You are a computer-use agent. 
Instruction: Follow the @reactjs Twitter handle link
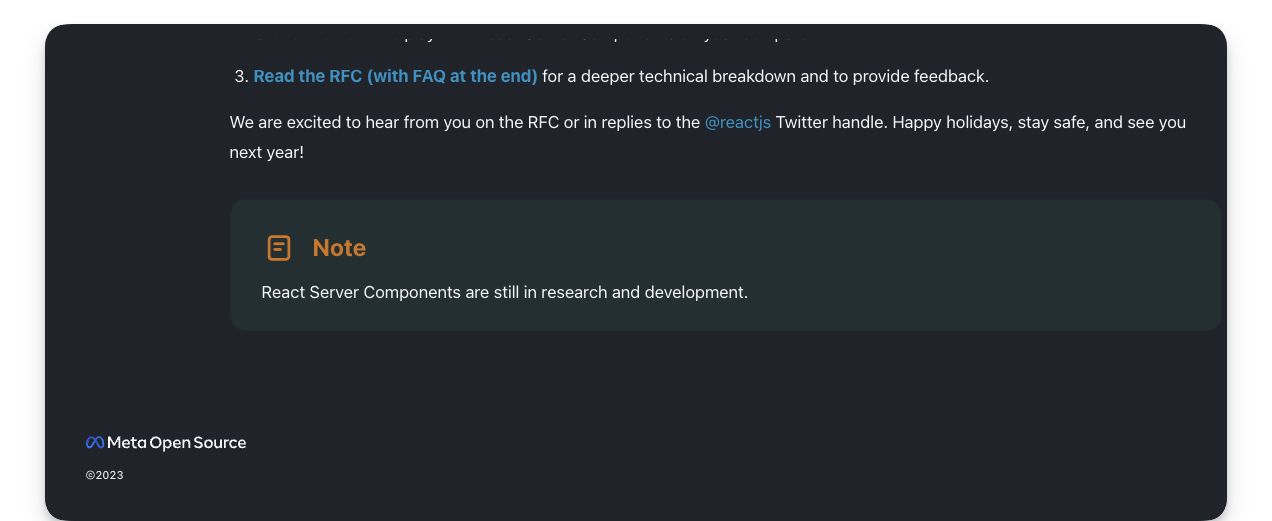pyautogui.click(x=737, y=123)
